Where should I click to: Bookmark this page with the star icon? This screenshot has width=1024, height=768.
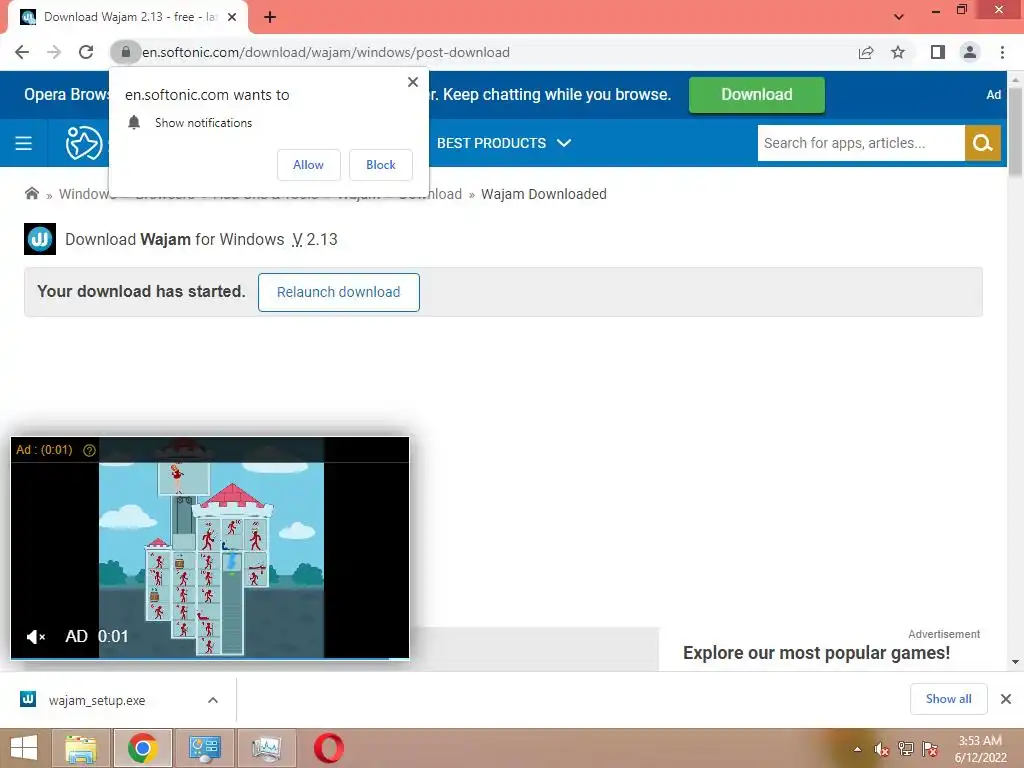click(898, 52)
